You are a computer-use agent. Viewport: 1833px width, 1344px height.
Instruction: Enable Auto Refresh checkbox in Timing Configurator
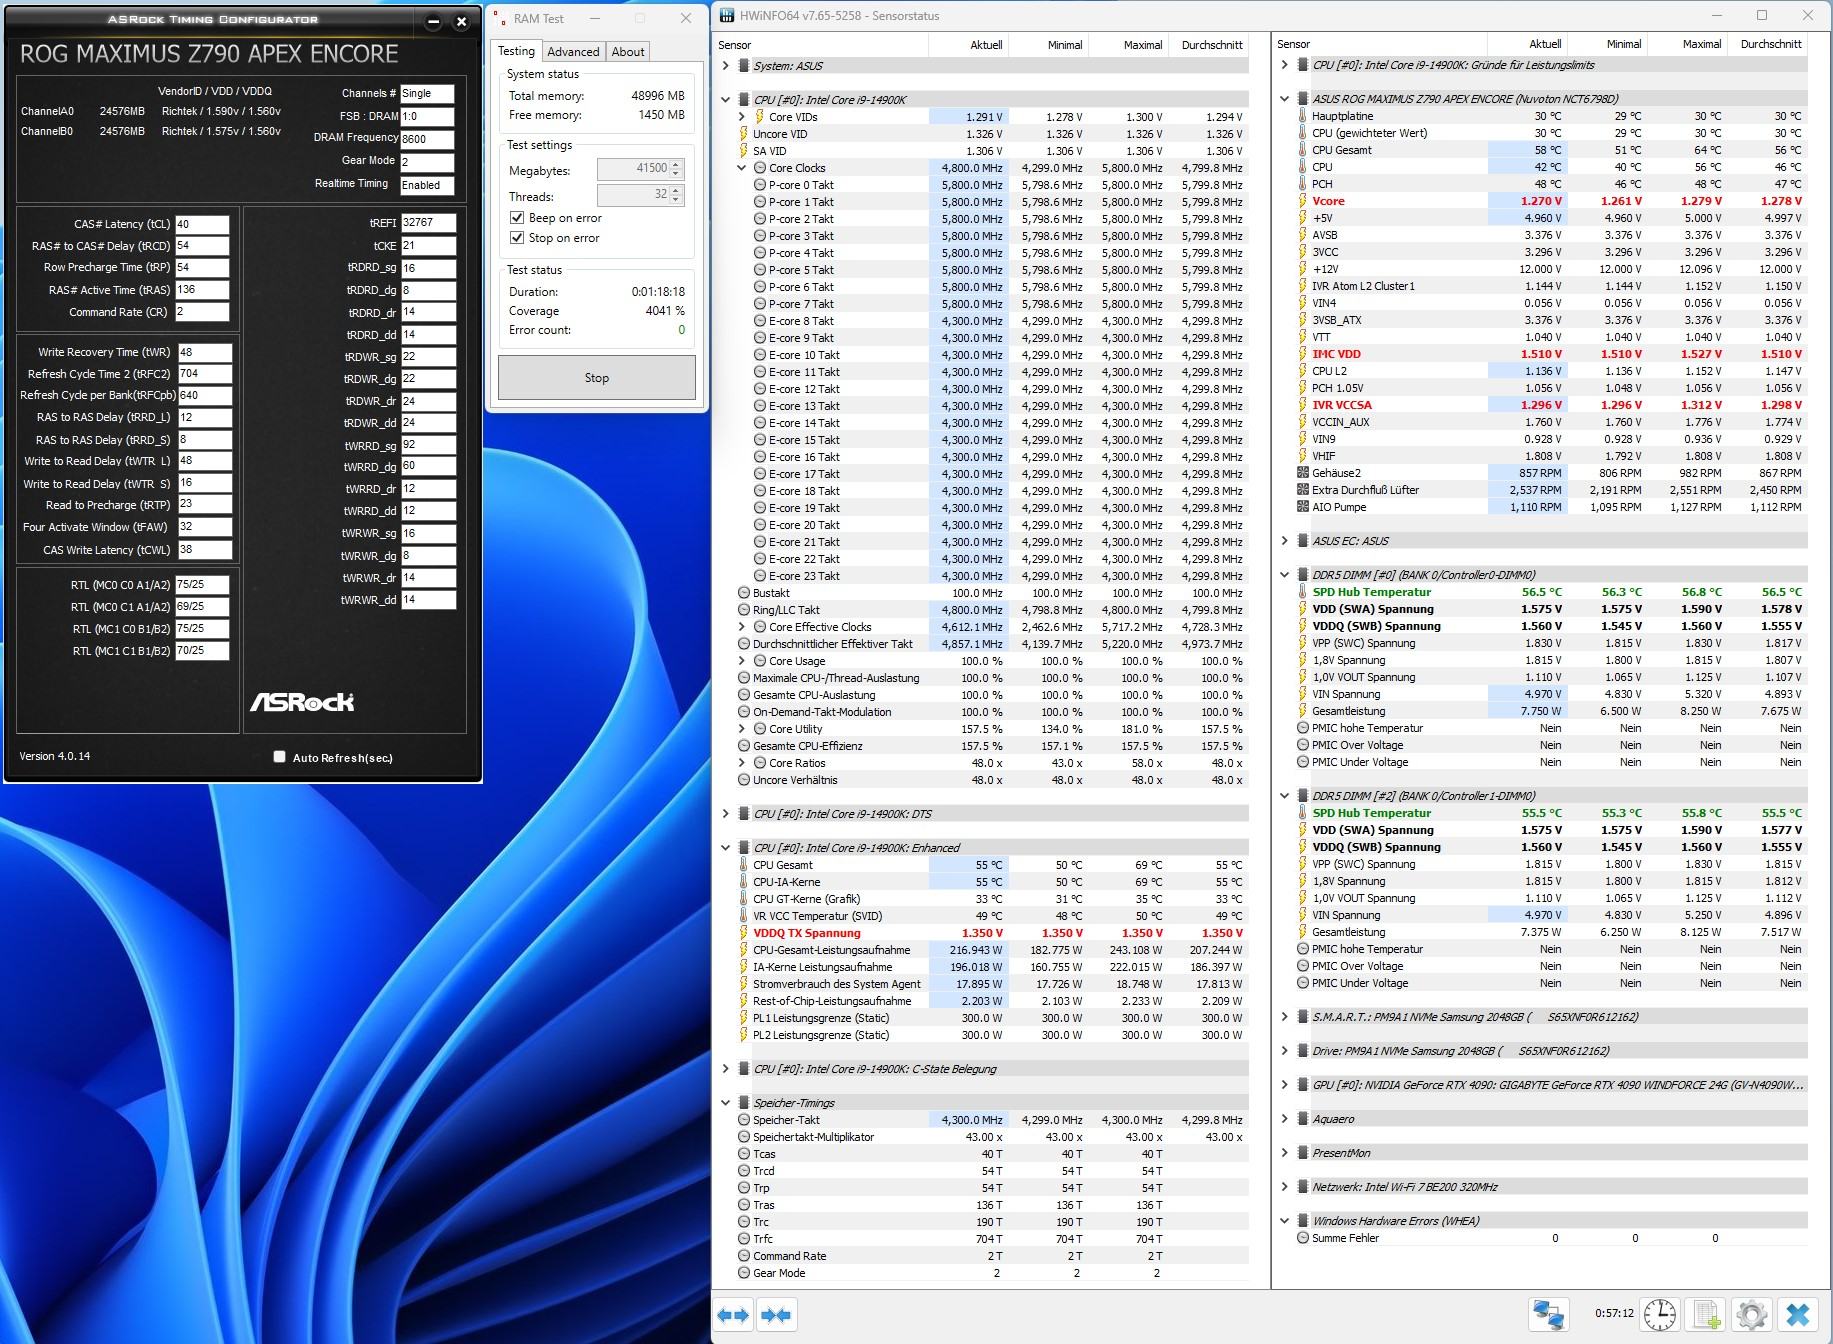coord(280,757)
